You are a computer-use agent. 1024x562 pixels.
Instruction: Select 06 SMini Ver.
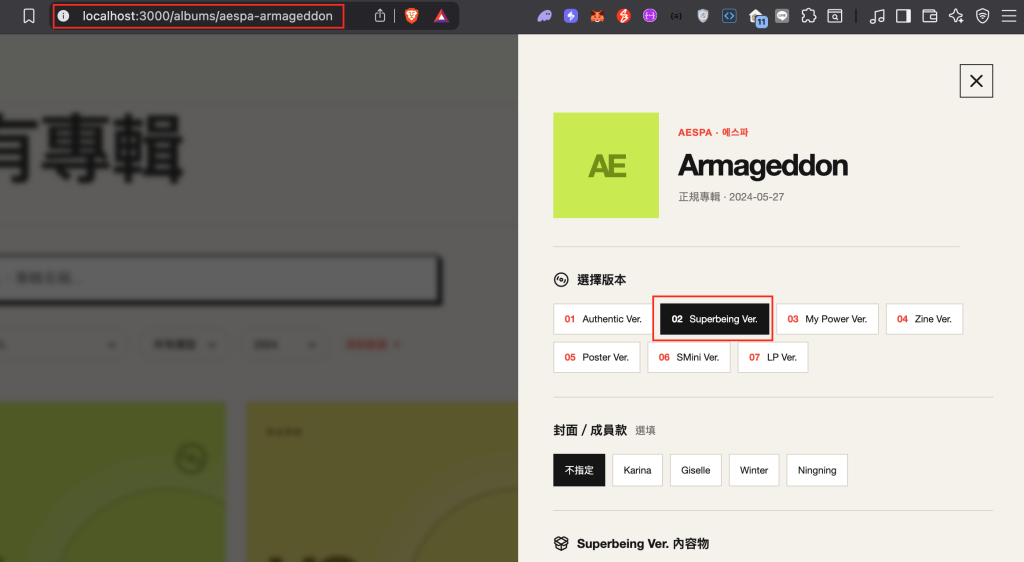click(x=689, y=358)
